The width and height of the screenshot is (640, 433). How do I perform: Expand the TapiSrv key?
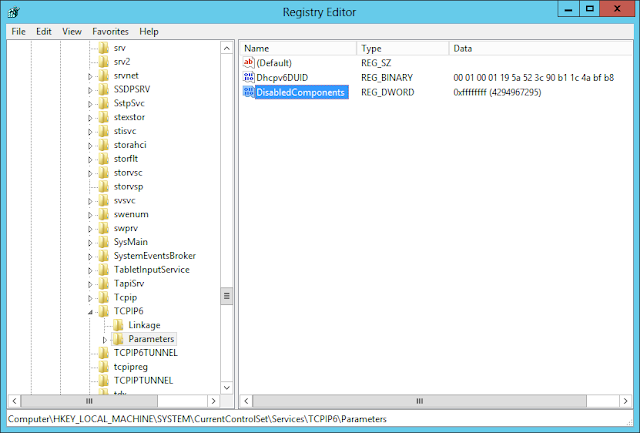click(x=90, y=284)
